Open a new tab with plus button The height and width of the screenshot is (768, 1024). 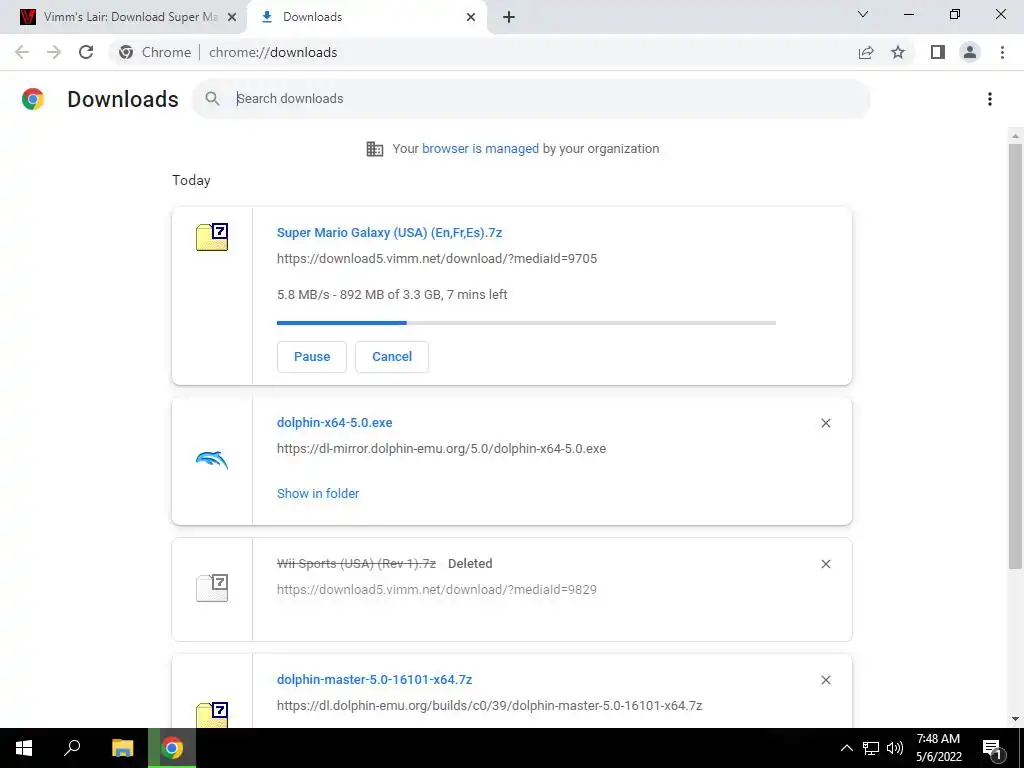tap(509, 17)
